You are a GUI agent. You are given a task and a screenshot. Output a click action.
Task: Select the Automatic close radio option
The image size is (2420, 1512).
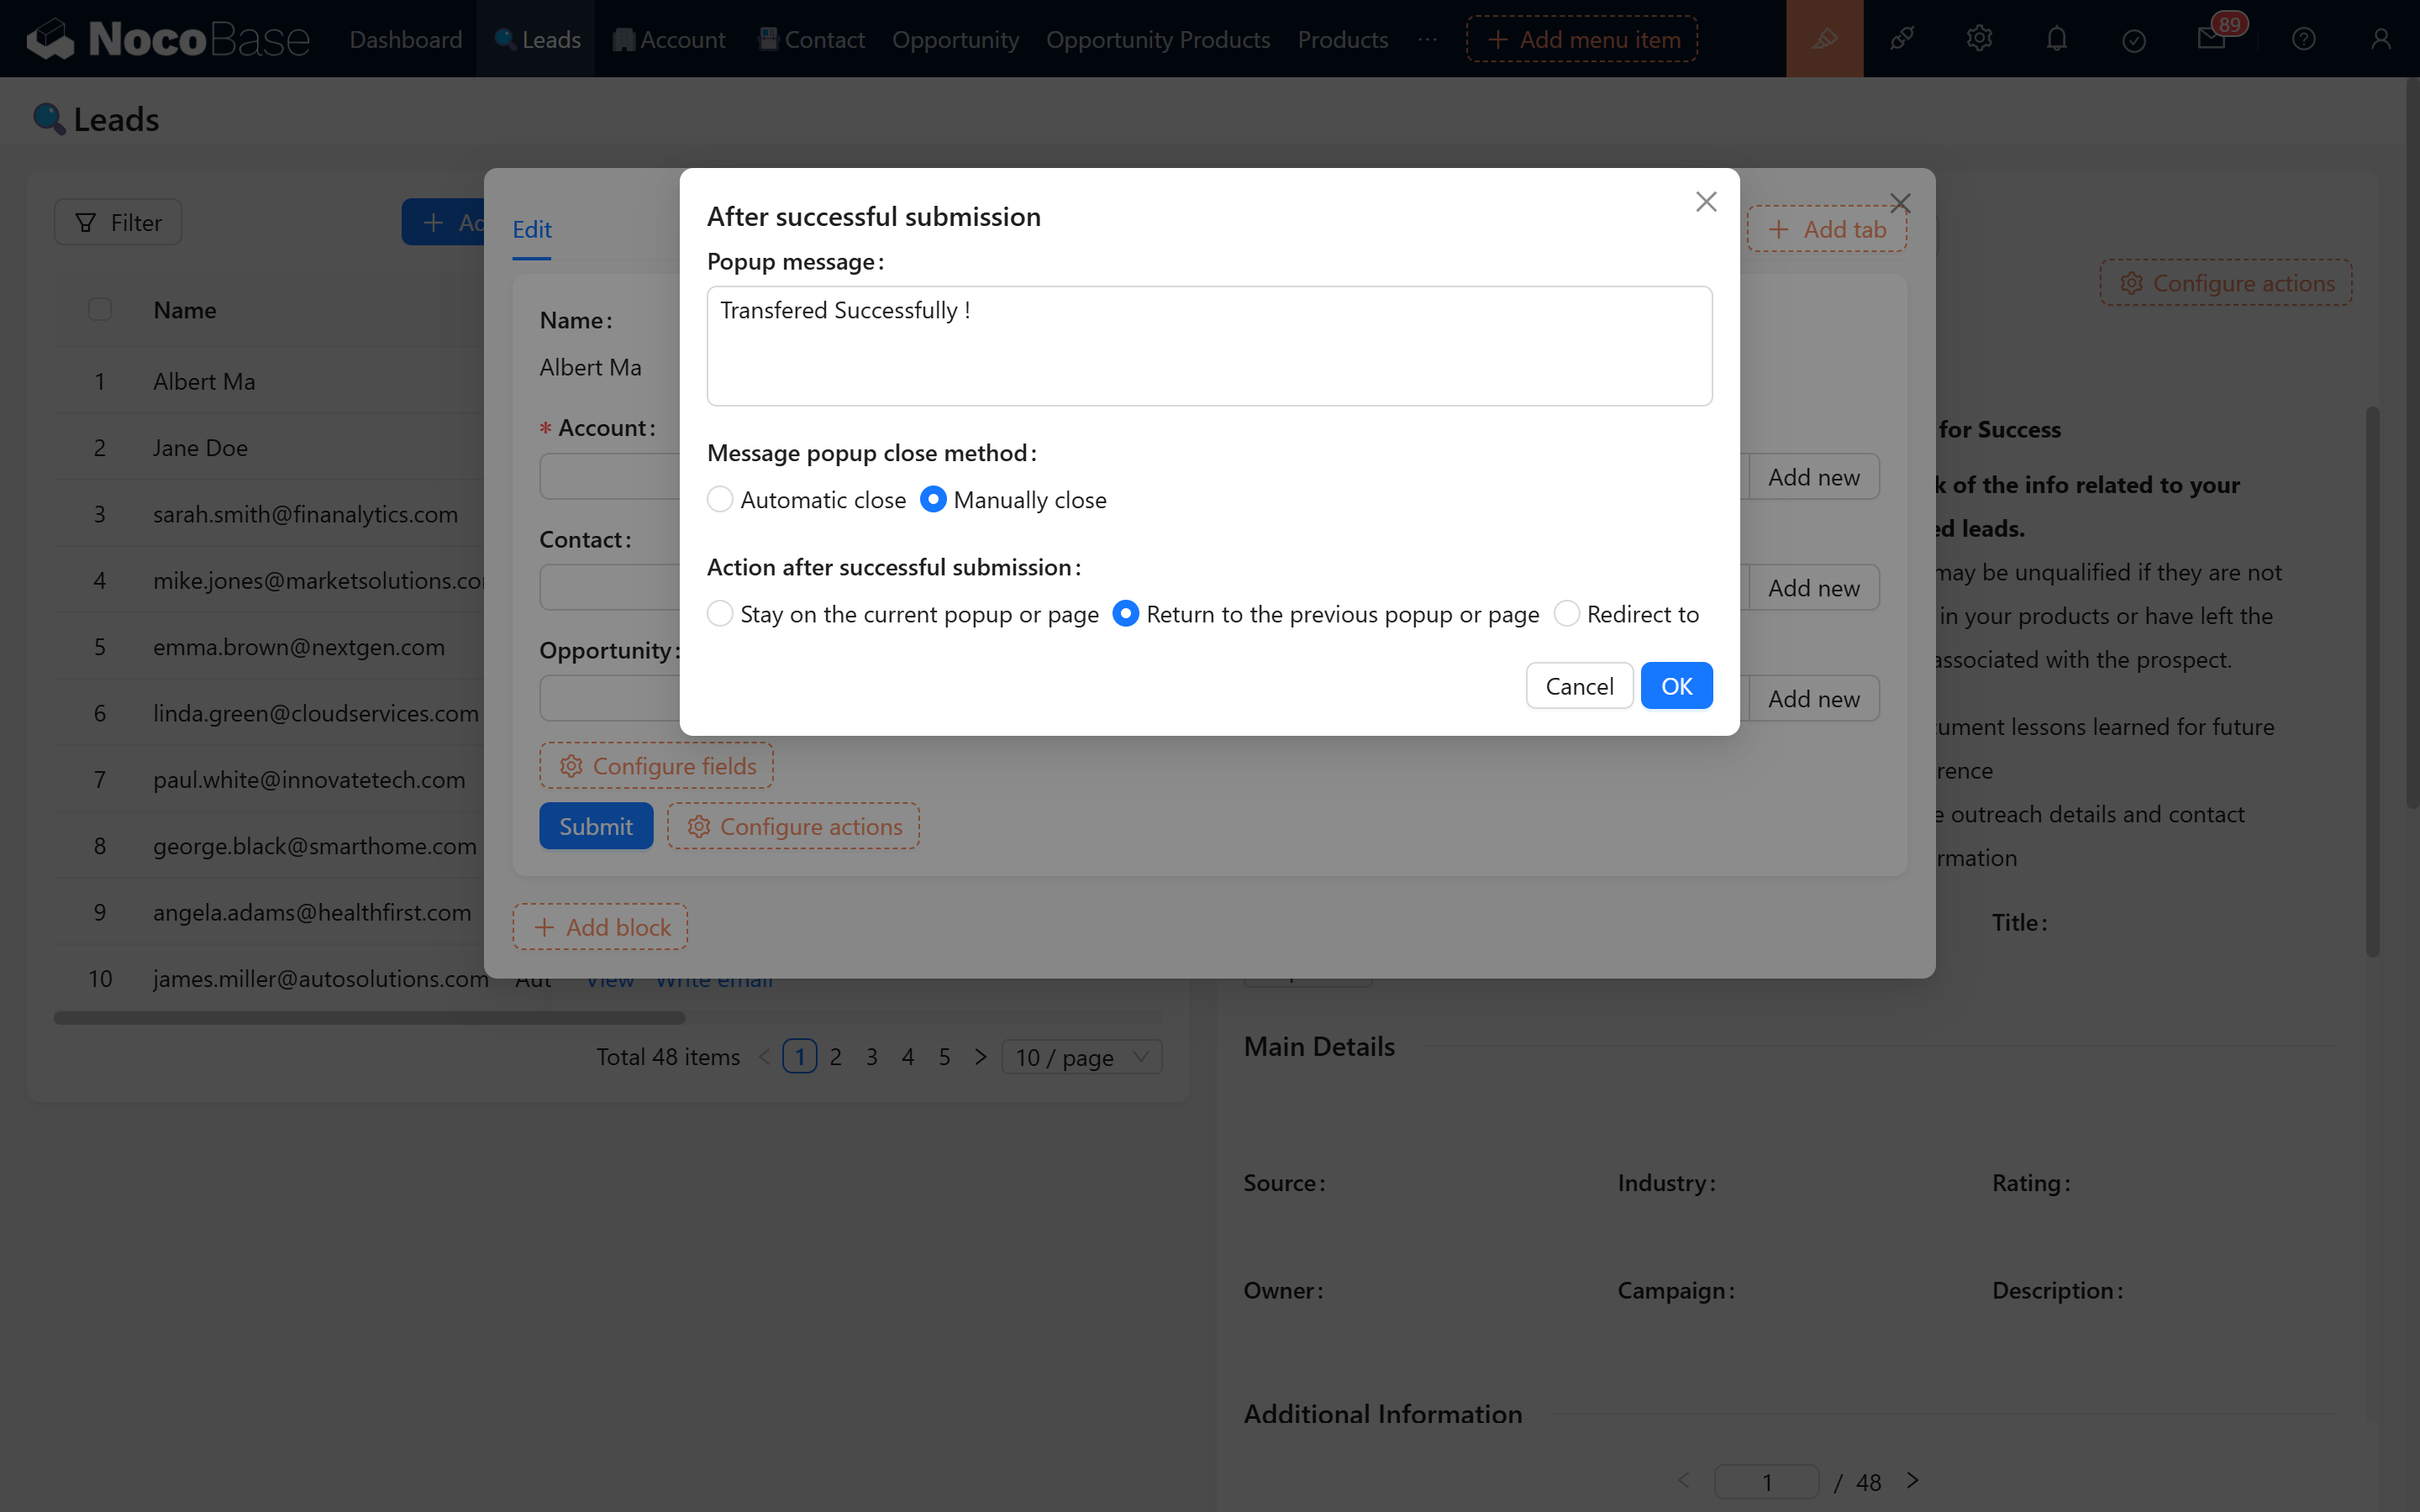point(720,499)
